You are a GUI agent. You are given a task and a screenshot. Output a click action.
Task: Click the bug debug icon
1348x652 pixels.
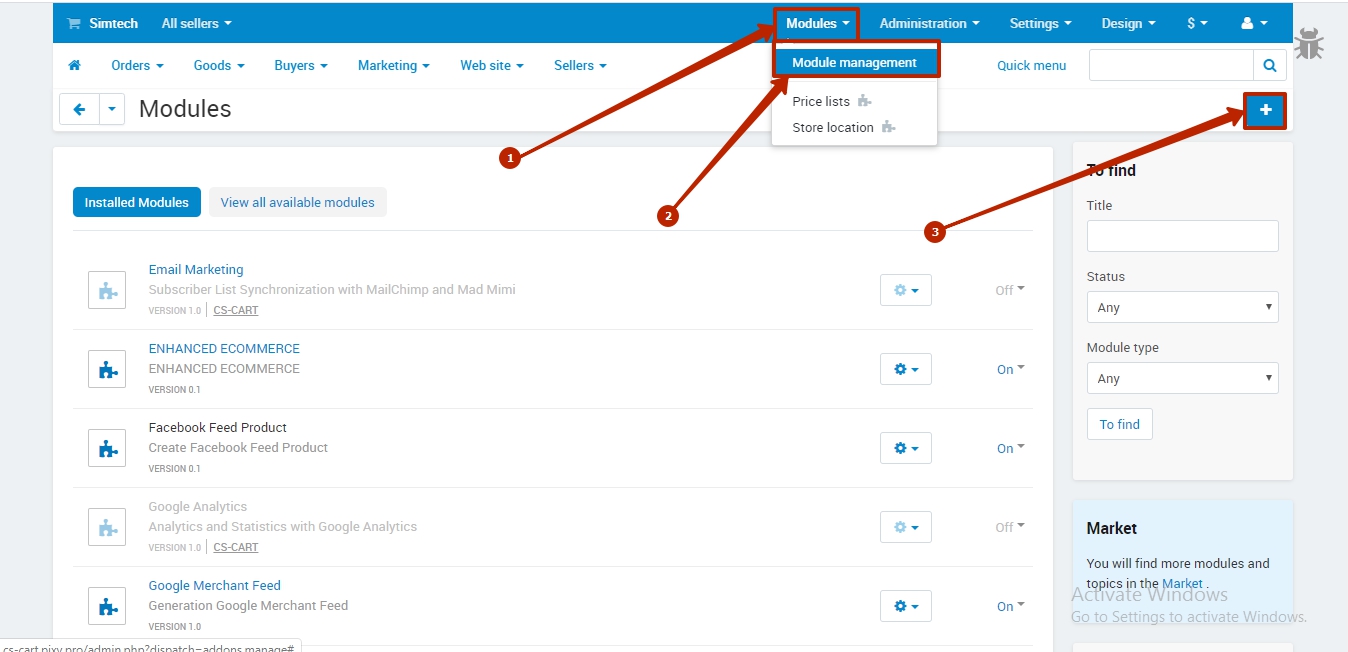coord(1309,45)
